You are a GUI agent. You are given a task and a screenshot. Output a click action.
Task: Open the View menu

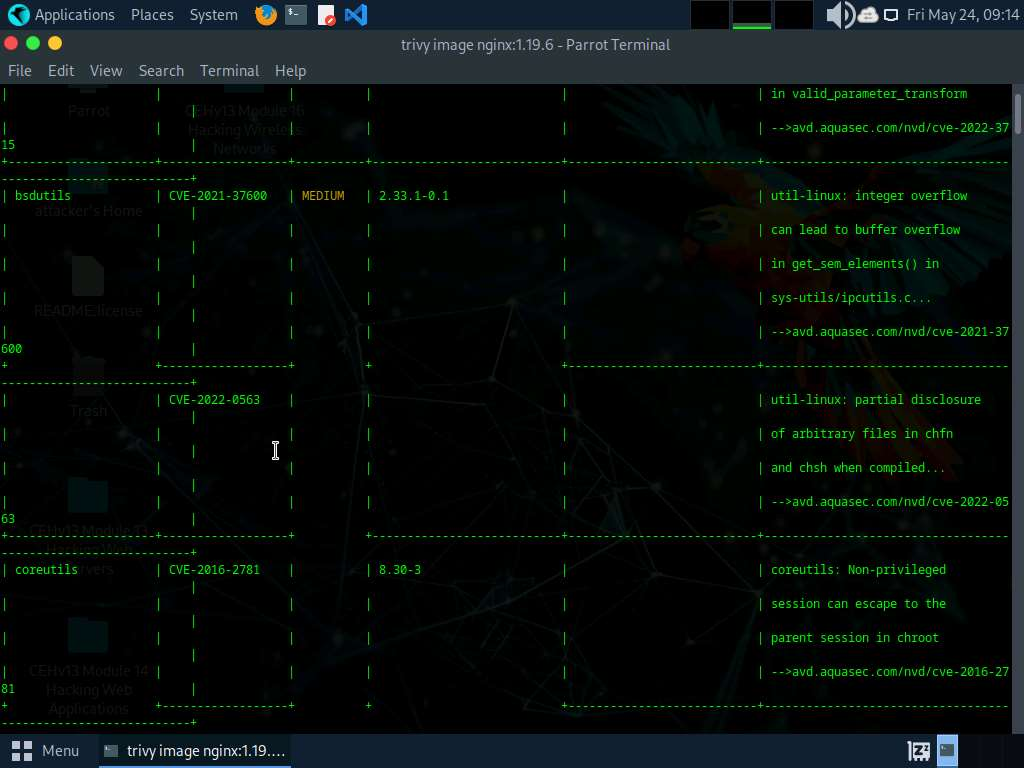(106, 71)
